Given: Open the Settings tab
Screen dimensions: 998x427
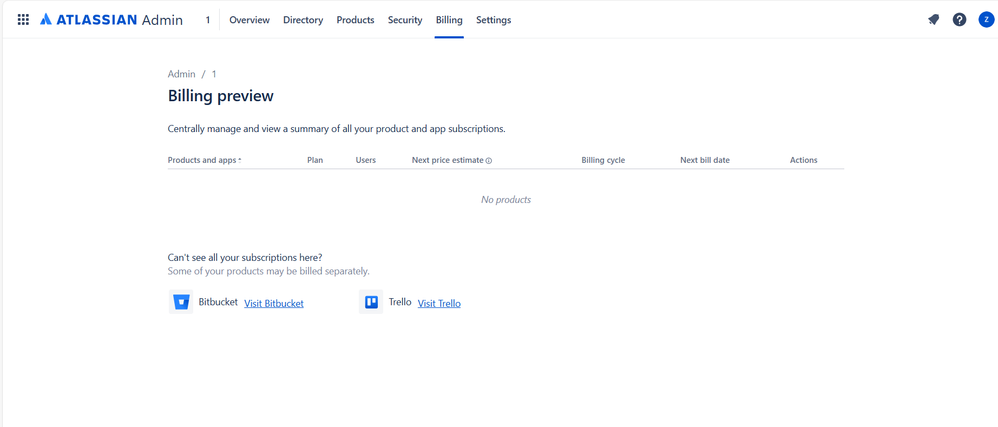Looking at the screenshot, I should pyautogui.click(x=493, y=20).
